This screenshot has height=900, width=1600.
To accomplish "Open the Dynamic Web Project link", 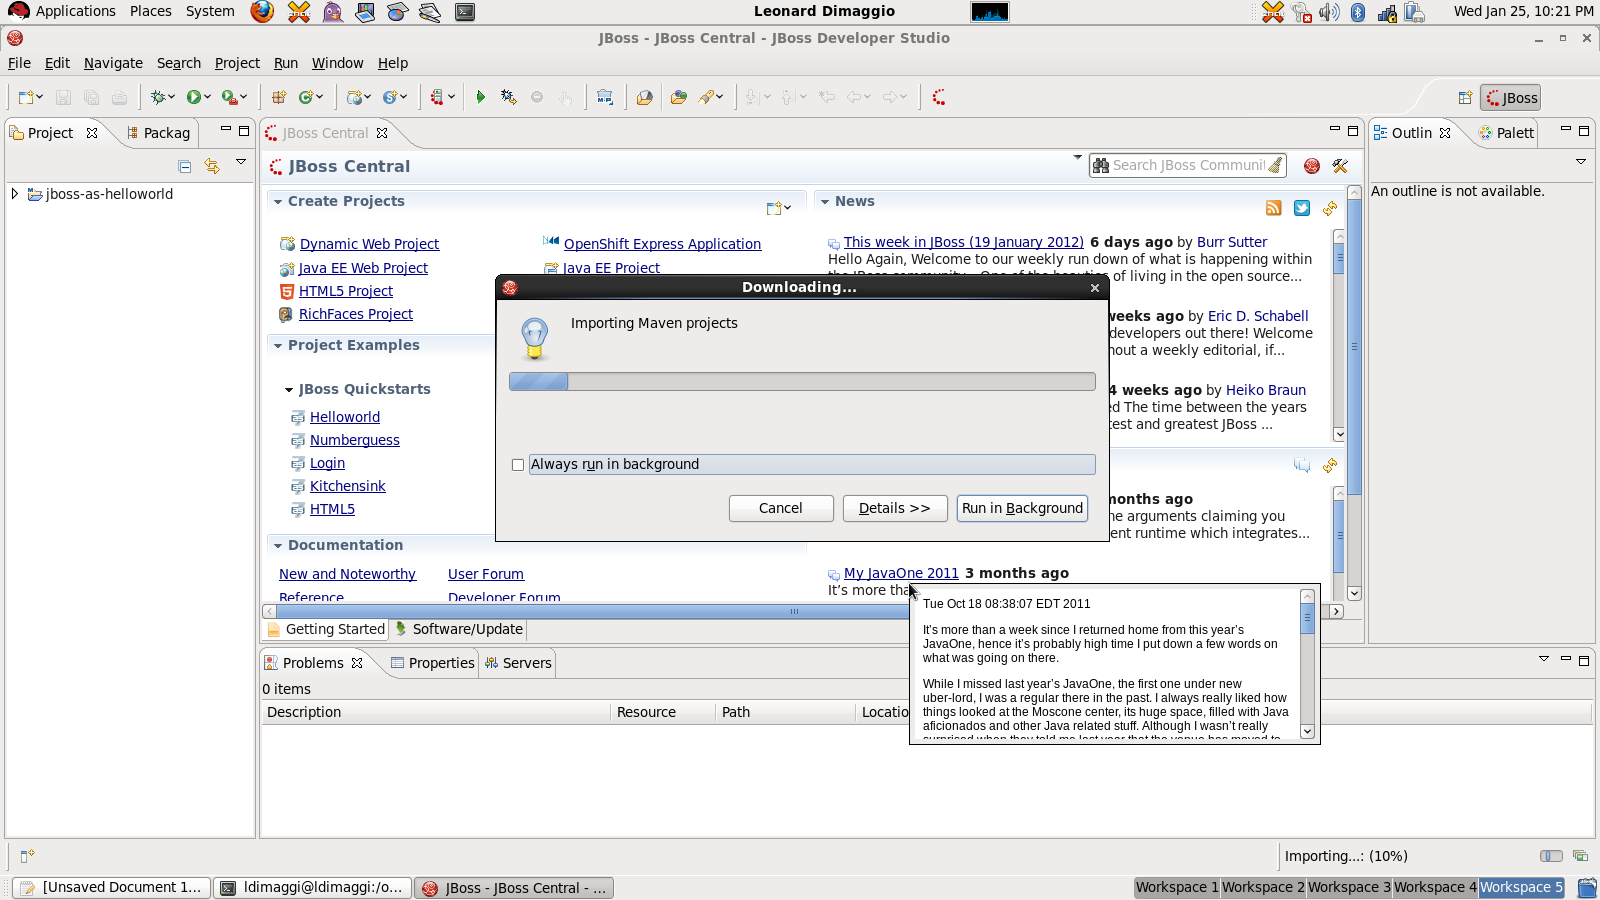I will point(369,244).
